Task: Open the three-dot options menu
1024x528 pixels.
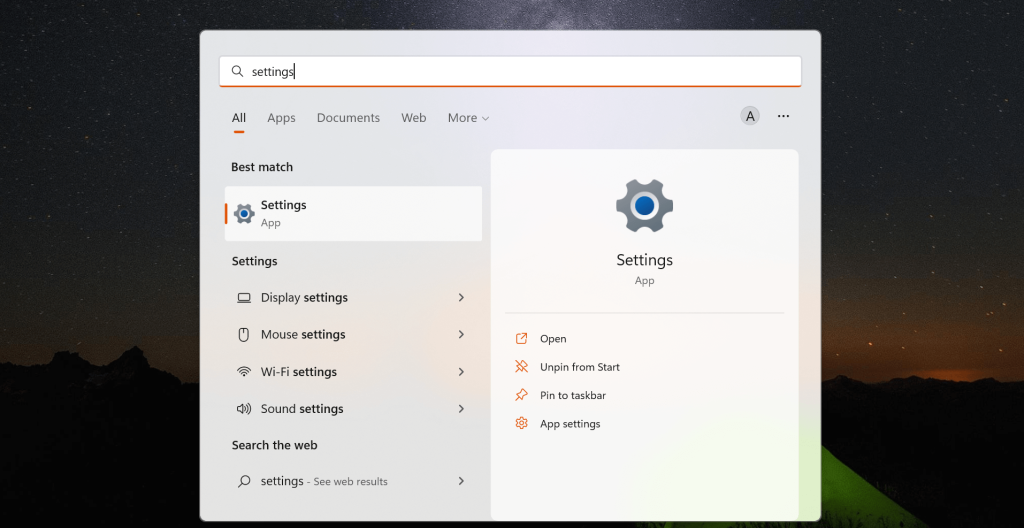Action: 784,116
